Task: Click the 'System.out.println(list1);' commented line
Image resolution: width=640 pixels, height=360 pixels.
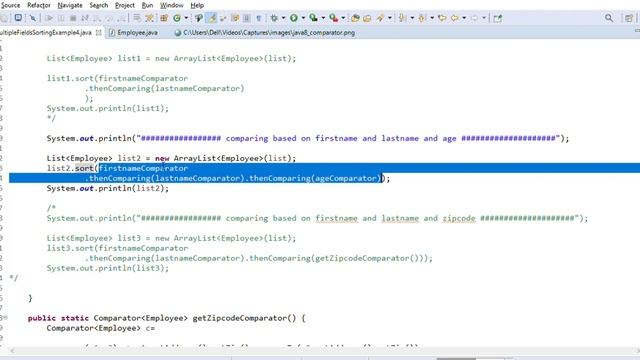Action: pos(107,108)
